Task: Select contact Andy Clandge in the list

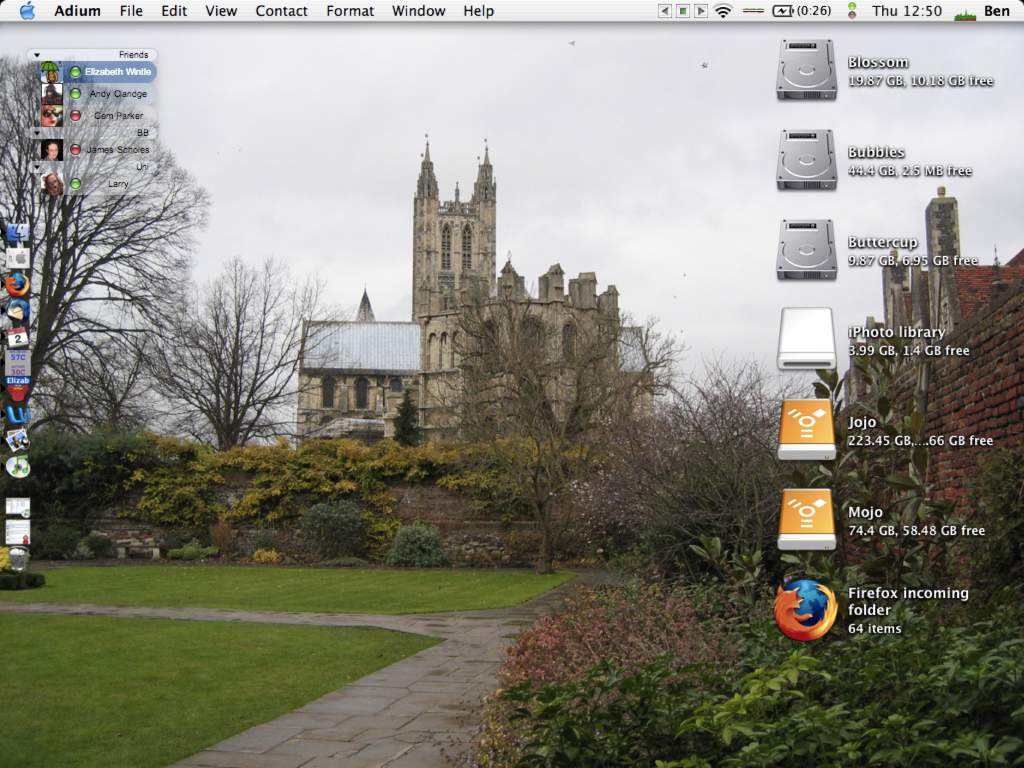Action: coord(117,94)
